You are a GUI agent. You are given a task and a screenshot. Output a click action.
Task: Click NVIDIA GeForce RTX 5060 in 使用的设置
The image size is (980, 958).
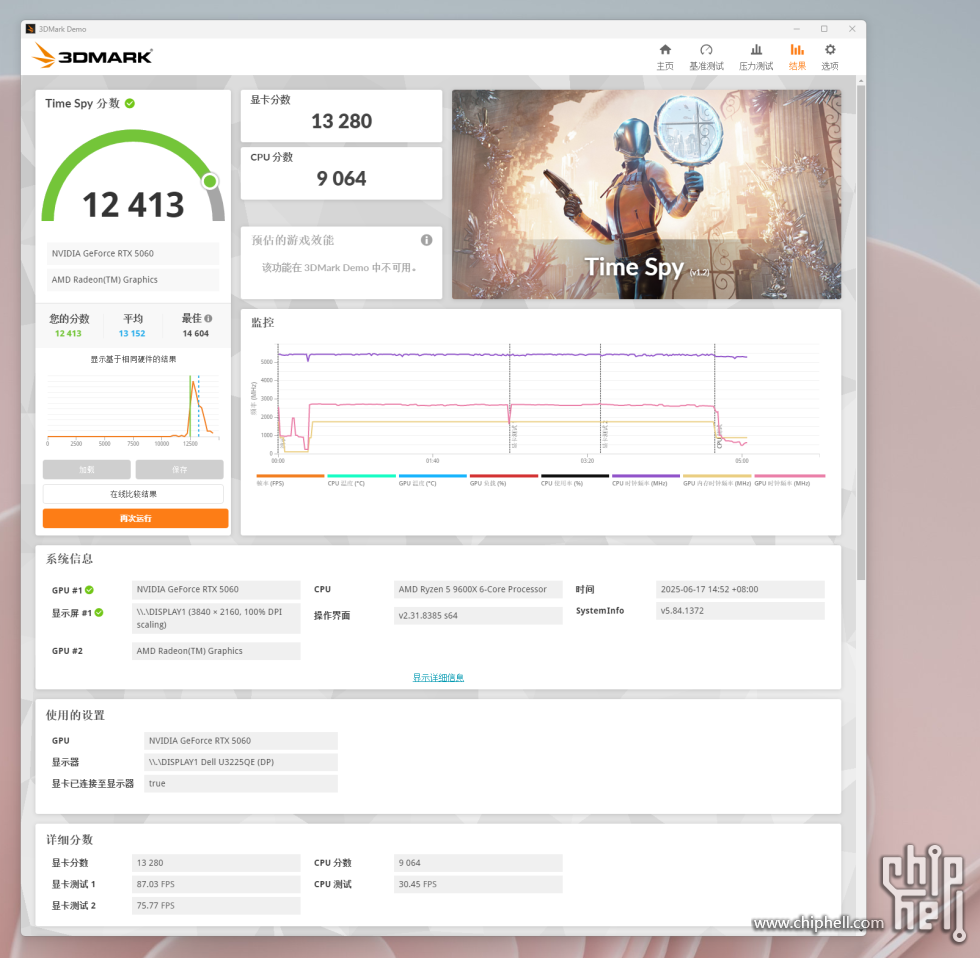[x=241, y=741]
